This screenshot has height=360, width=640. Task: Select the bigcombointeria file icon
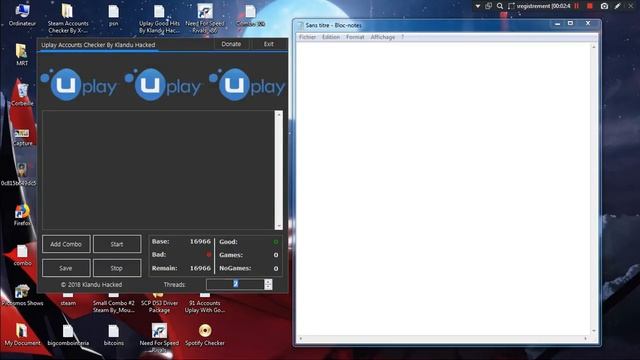(x=68, y=335)
